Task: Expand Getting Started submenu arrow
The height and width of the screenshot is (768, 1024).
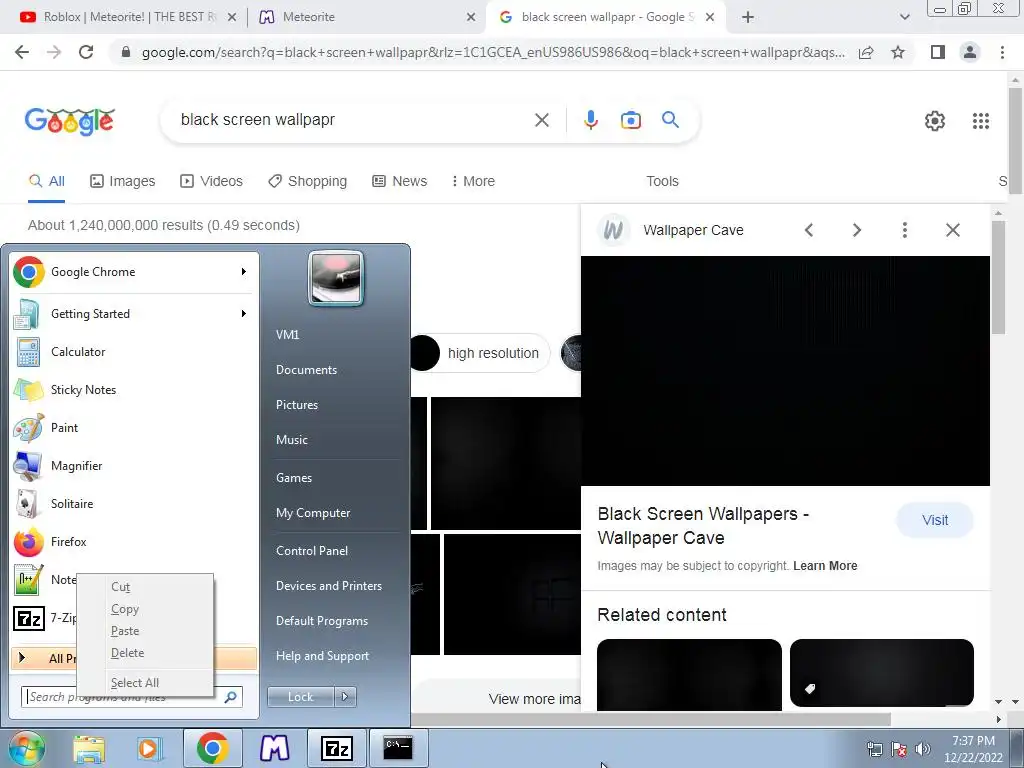Action: click(x=244, y=313)
